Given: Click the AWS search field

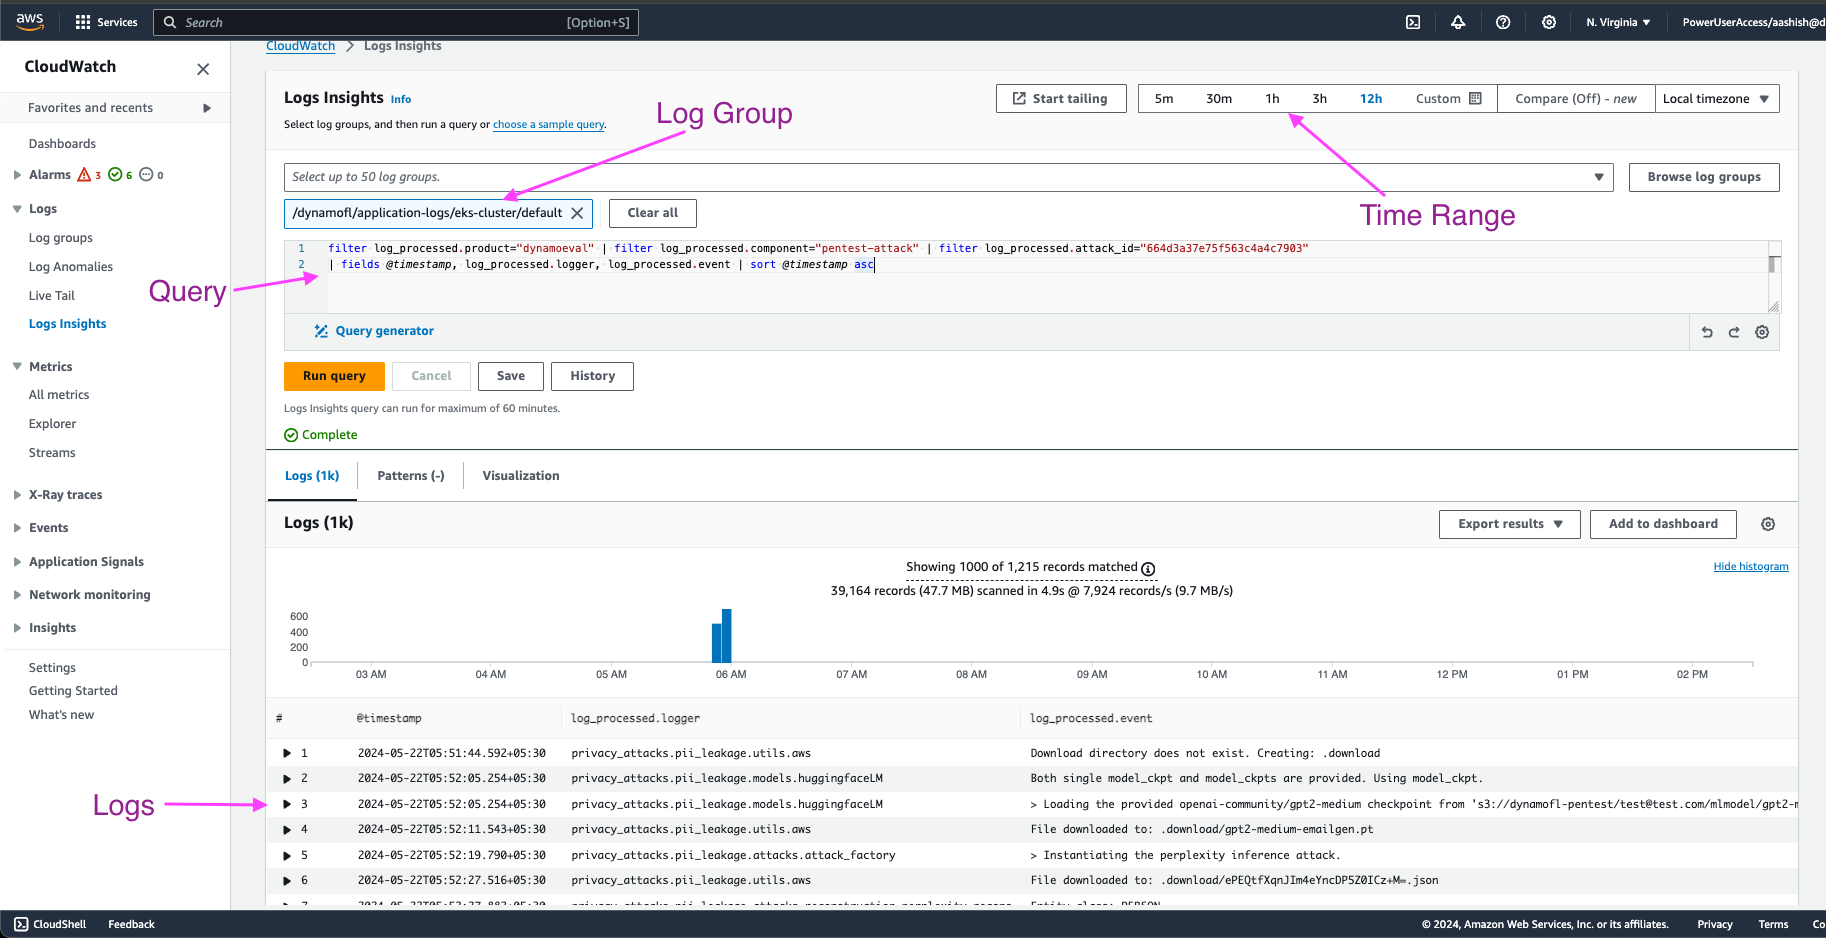Looking at the screenshot, I should point(396,22).
